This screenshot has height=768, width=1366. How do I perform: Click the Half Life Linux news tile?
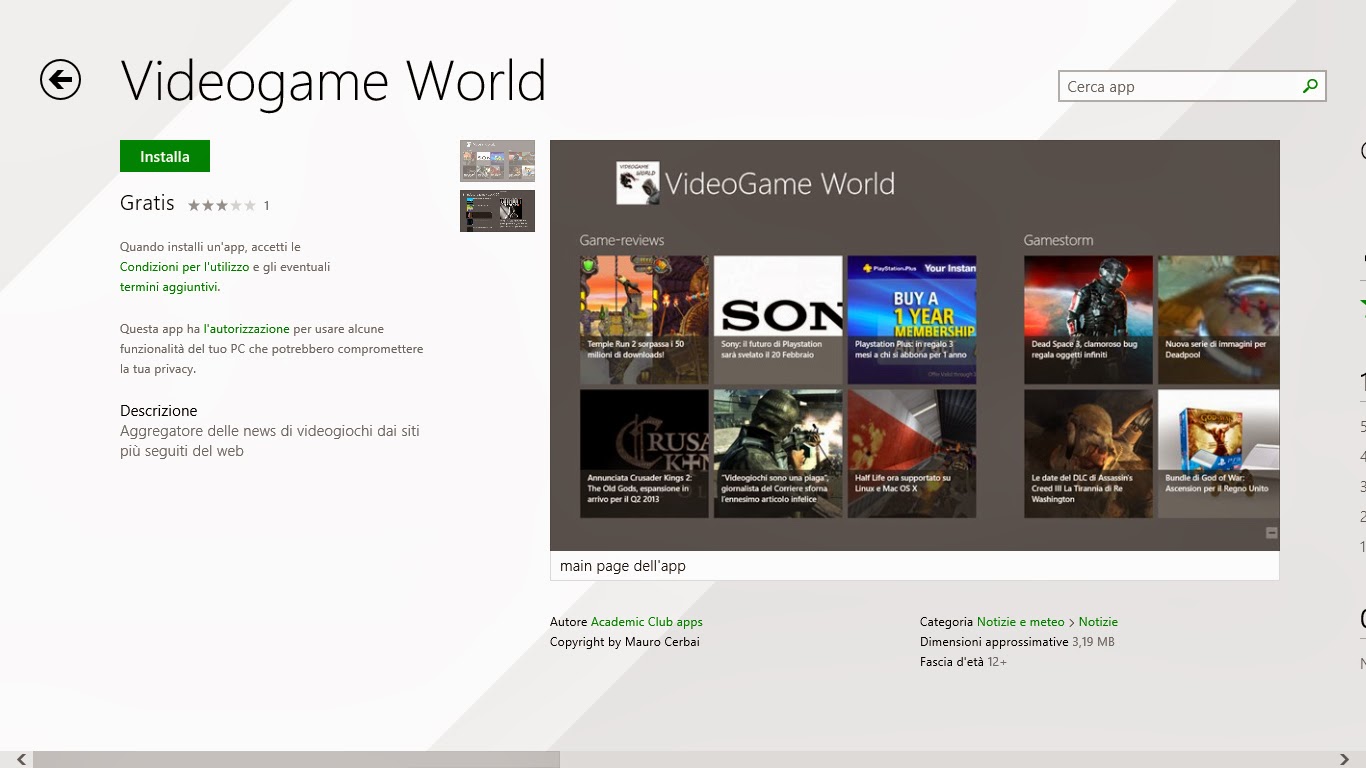click(912, 454)
